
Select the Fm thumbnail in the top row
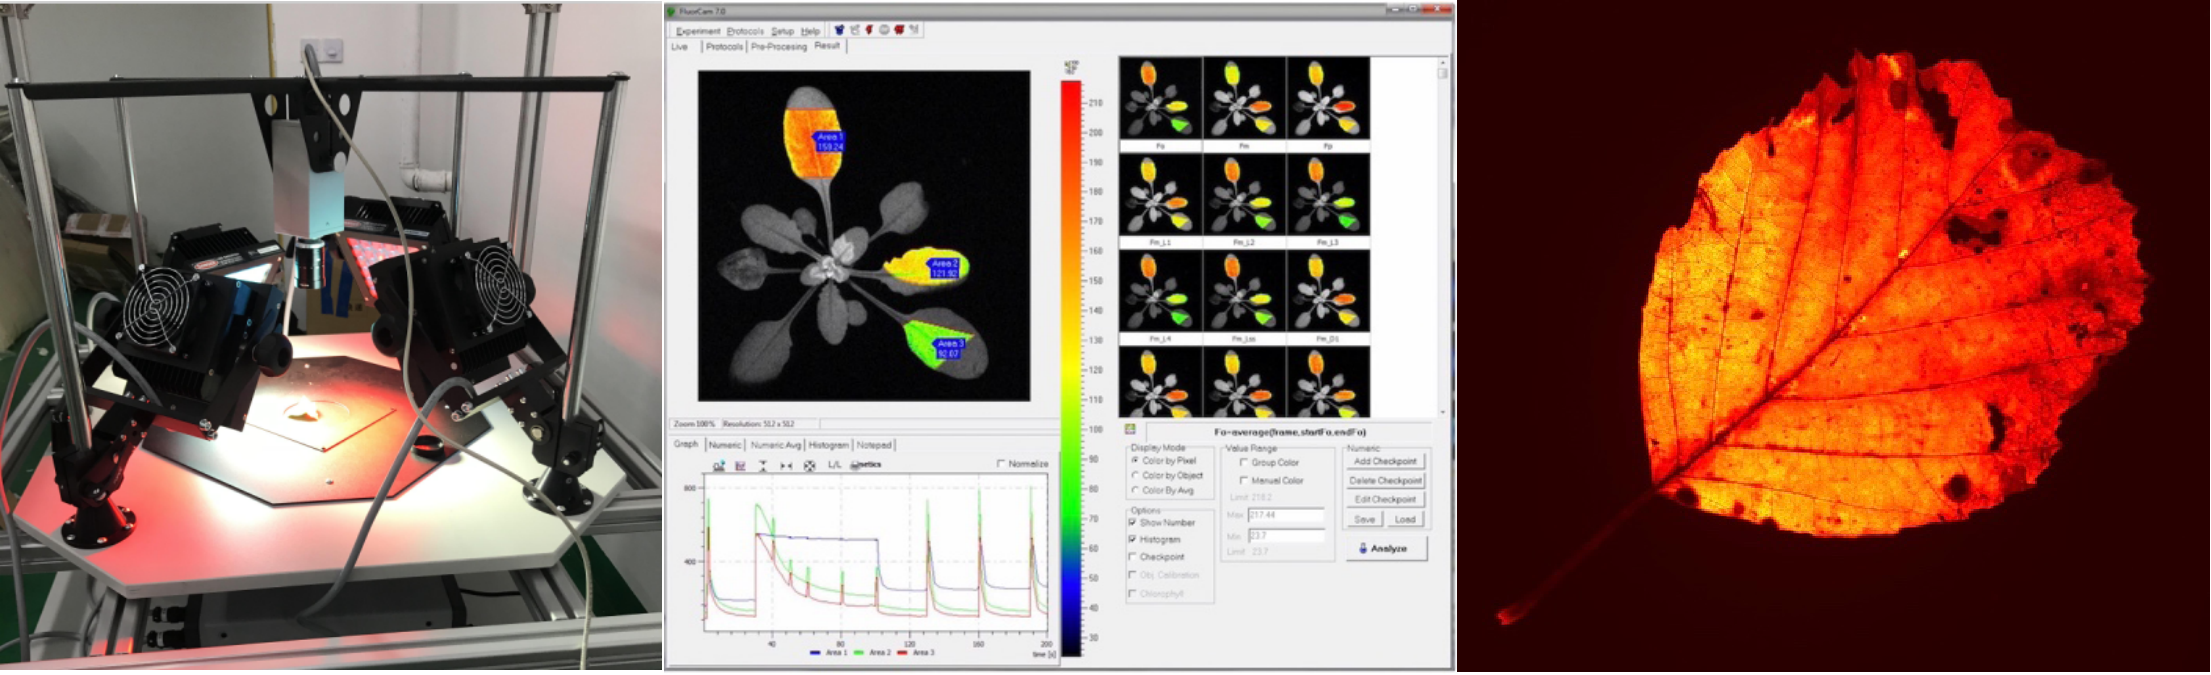click(1243, 98)
